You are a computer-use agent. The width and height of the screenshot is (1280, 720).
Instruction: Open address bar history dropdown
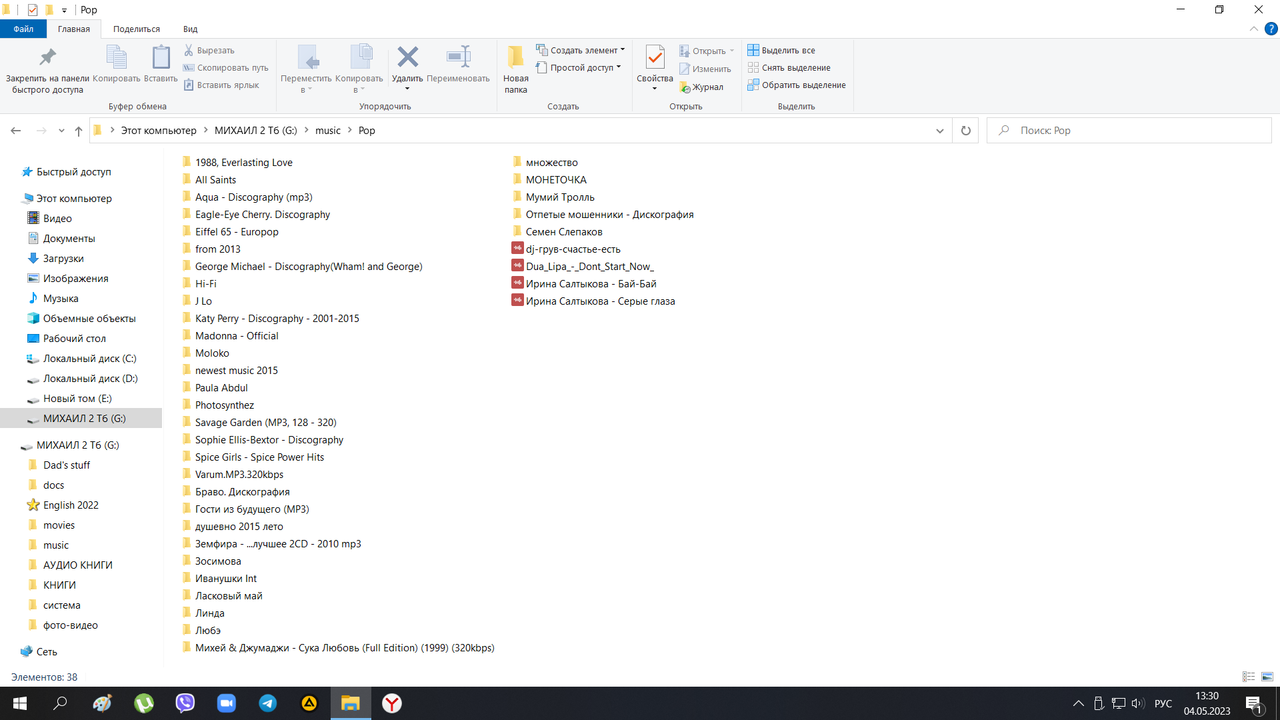click(941, 131)
